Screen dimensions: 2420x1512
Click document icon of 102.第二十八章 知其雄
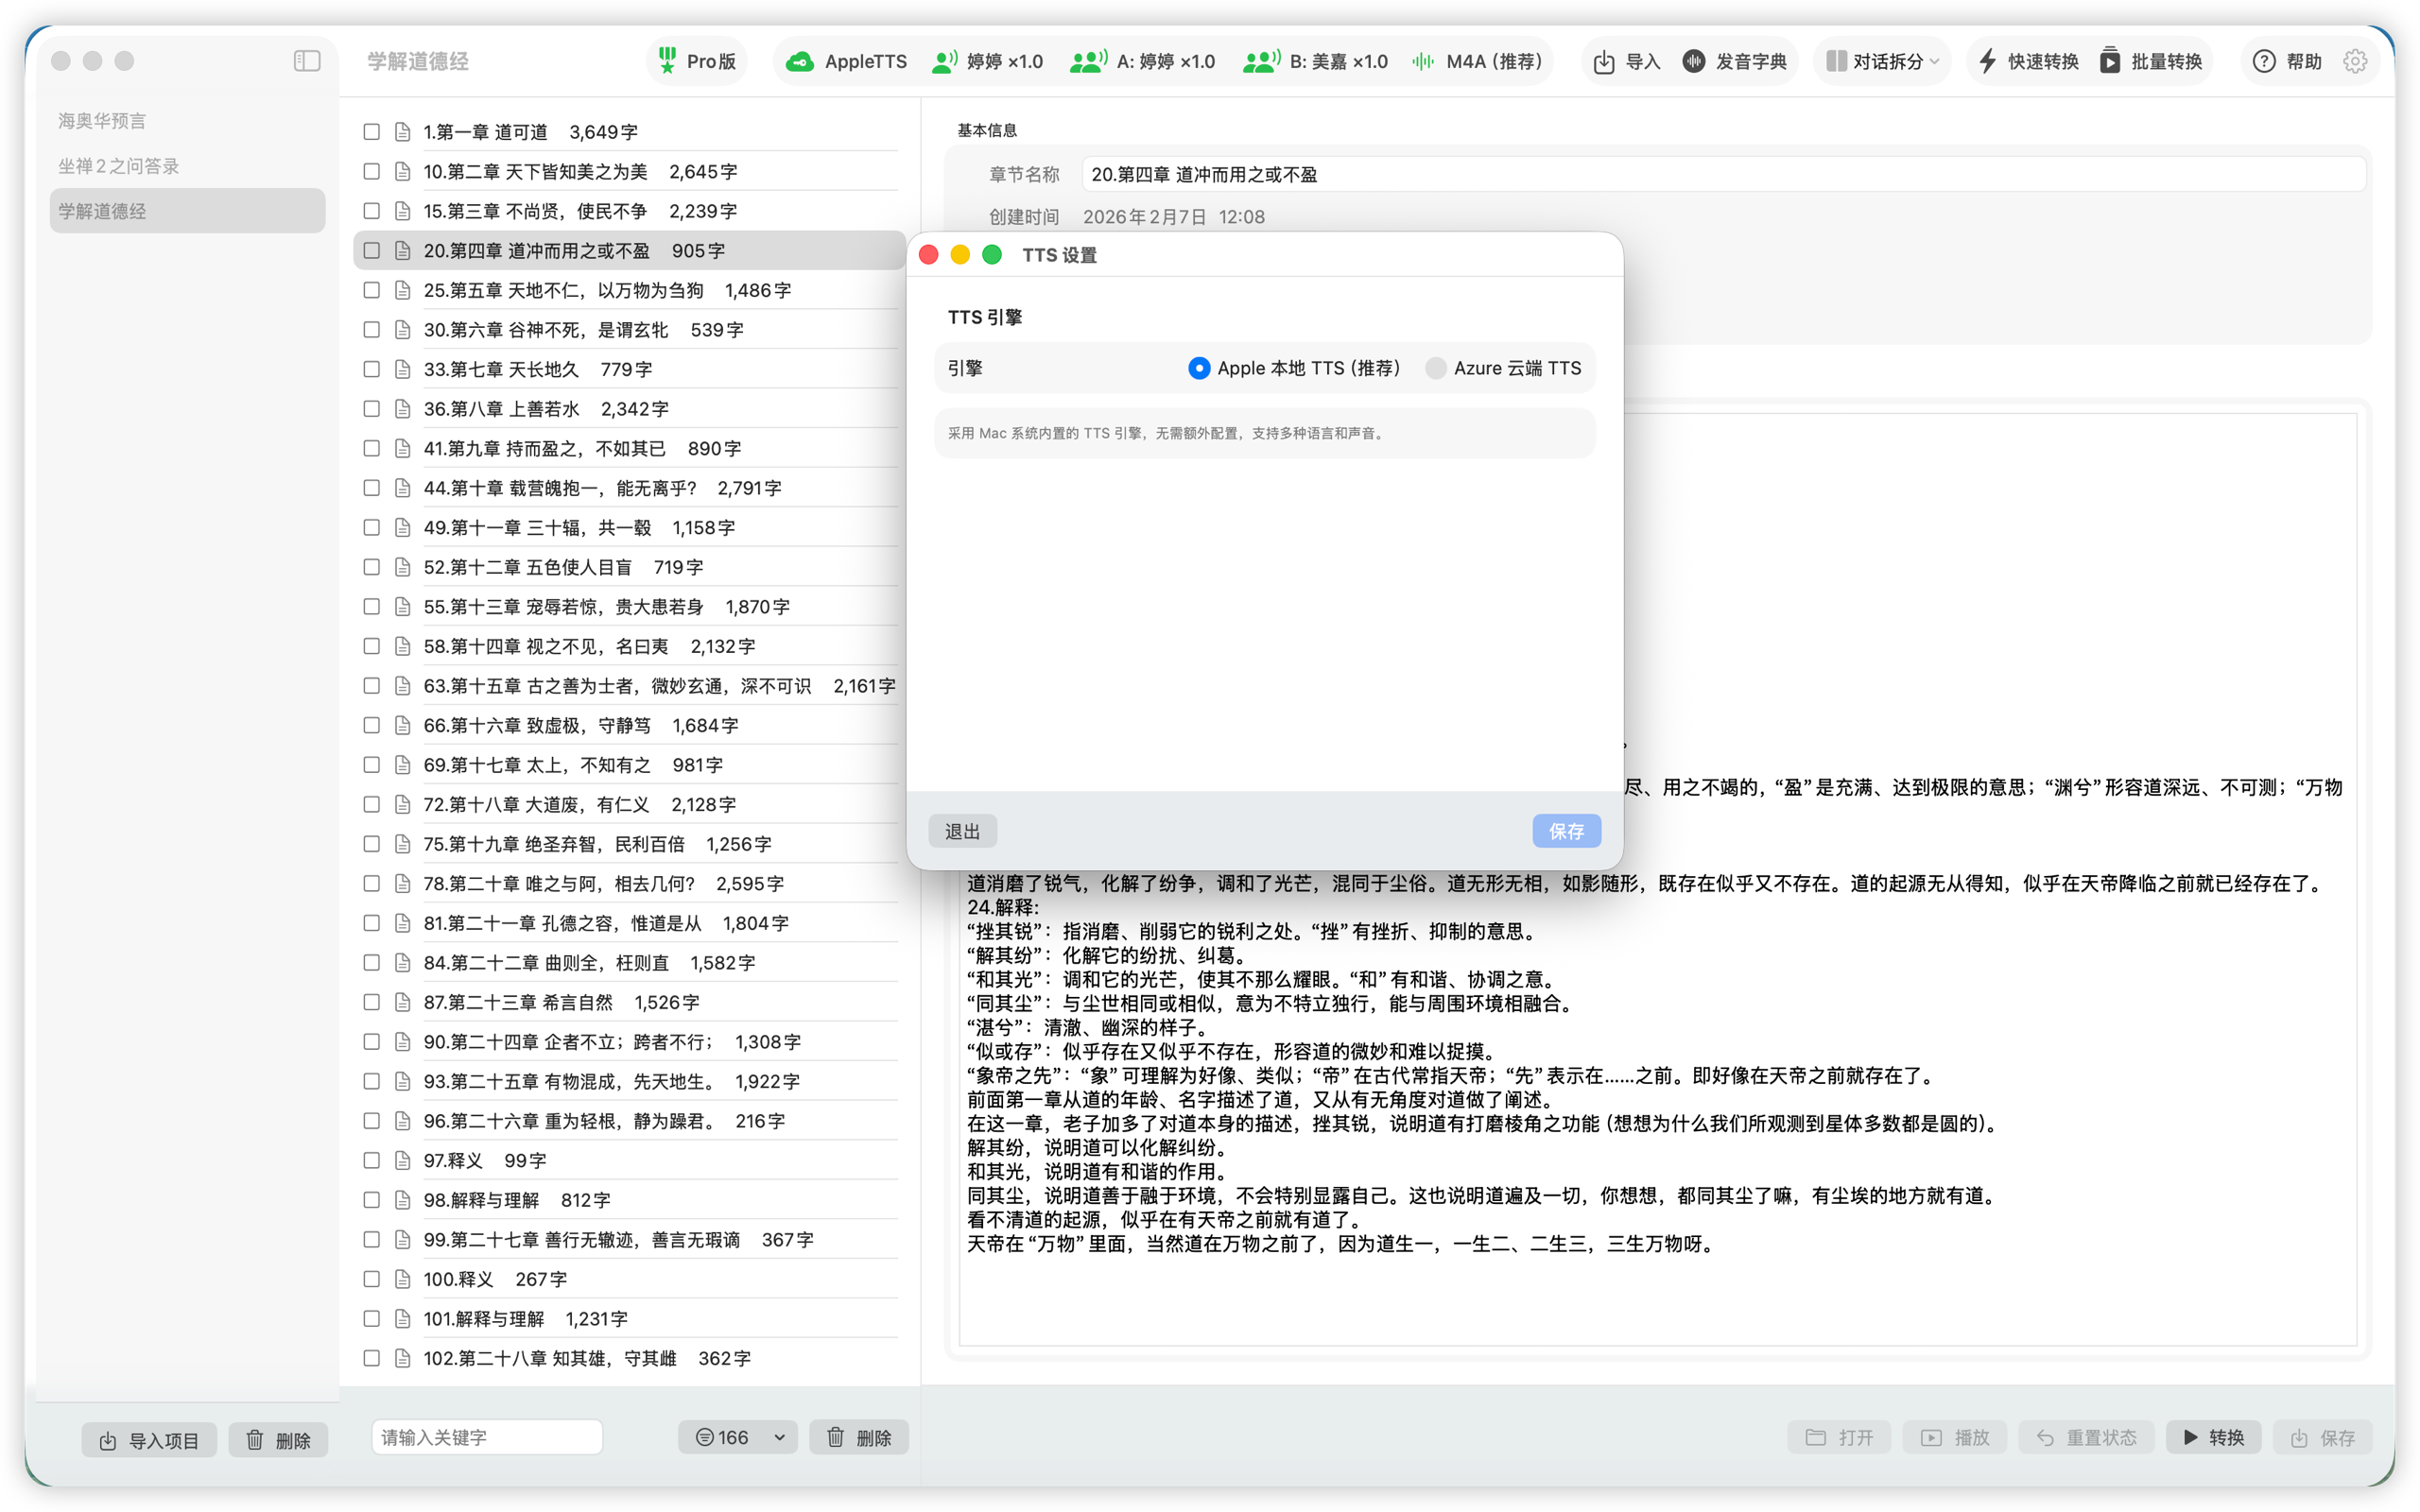pyautogui.click(x=403, y=1358)
